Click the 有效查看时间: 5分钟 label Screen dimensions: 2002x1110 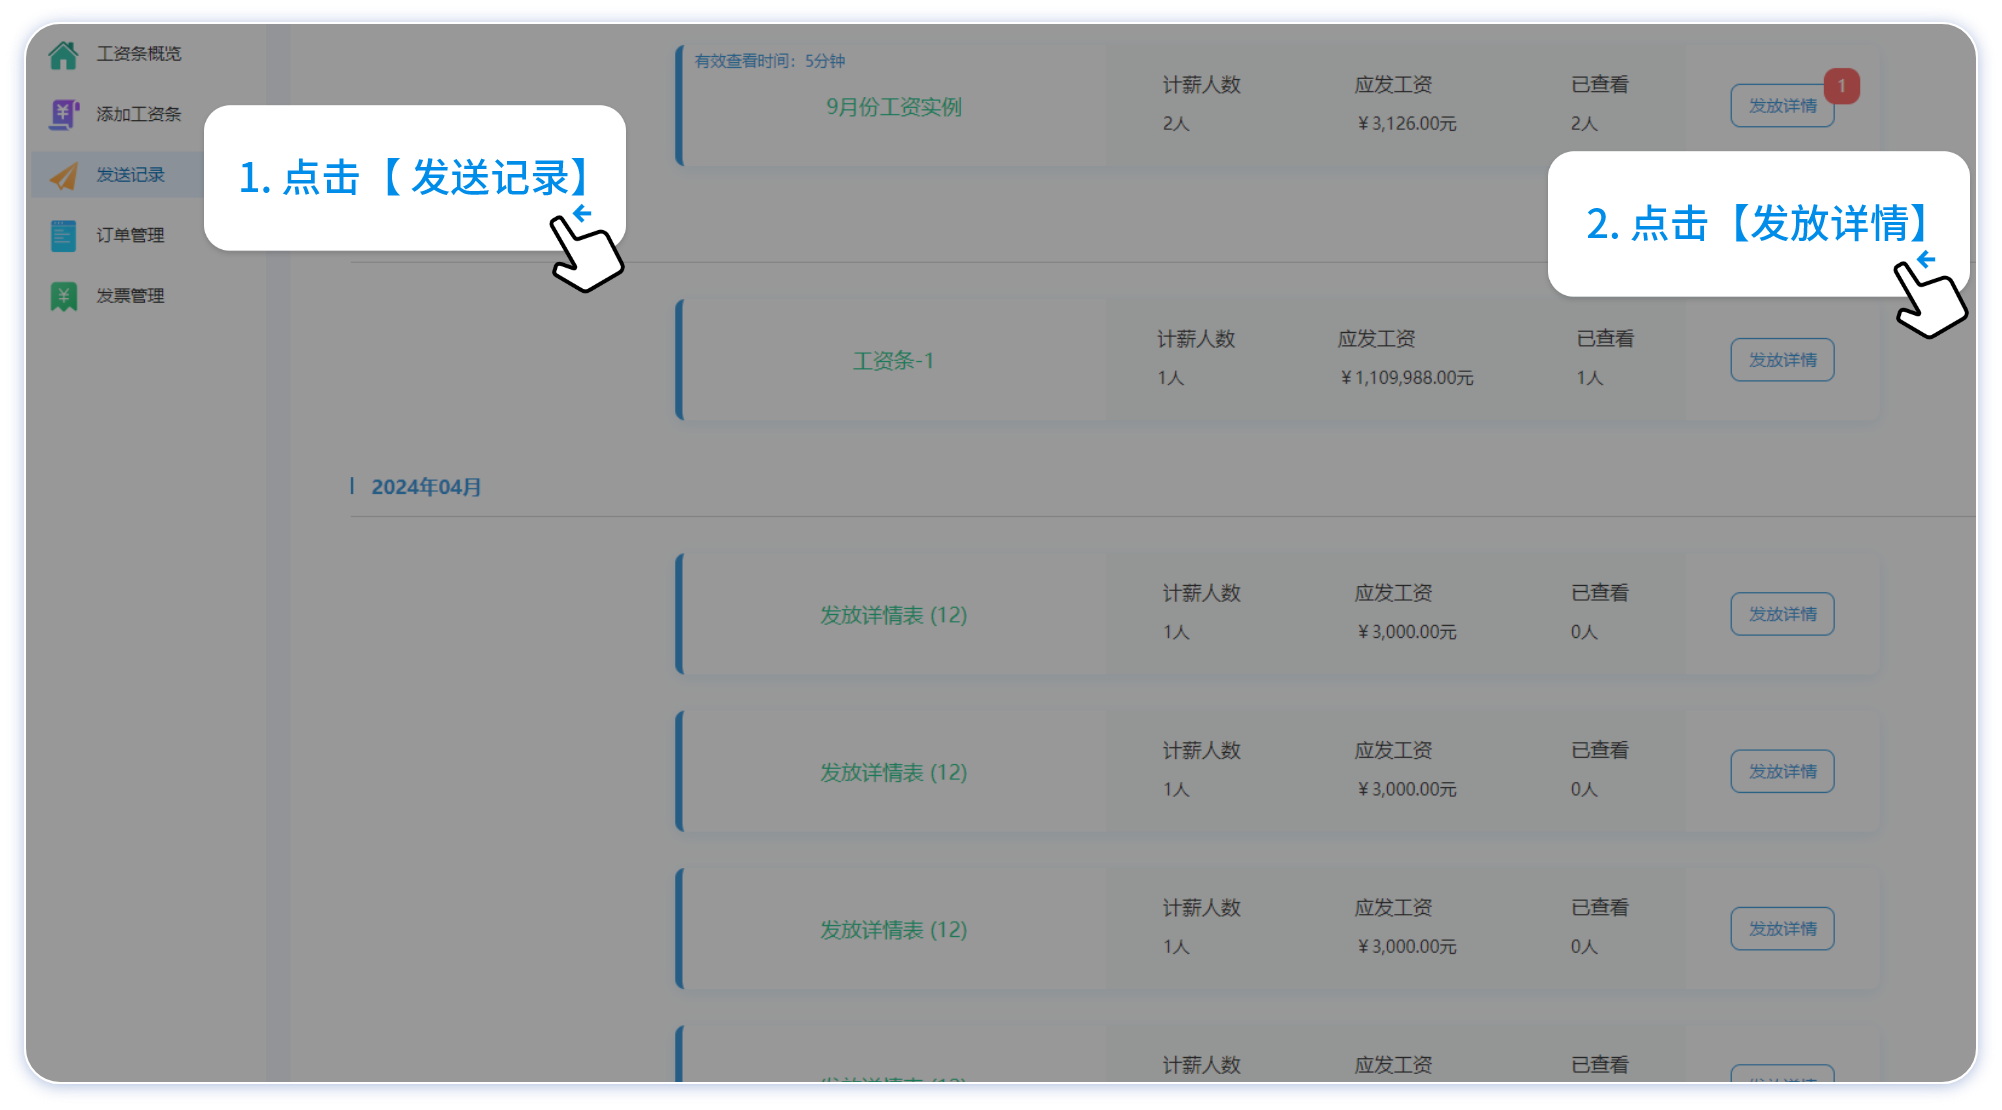click(770, 61)
